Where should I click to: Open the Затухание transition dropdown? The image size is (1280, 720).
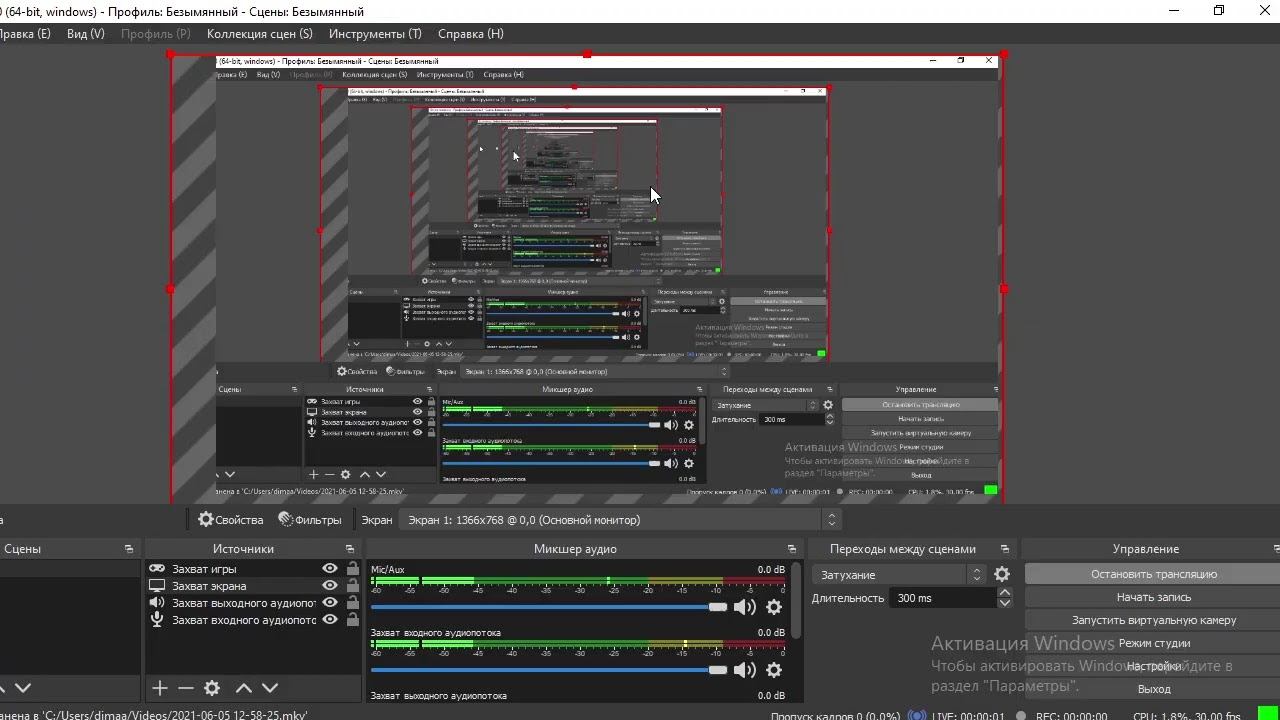901,574
